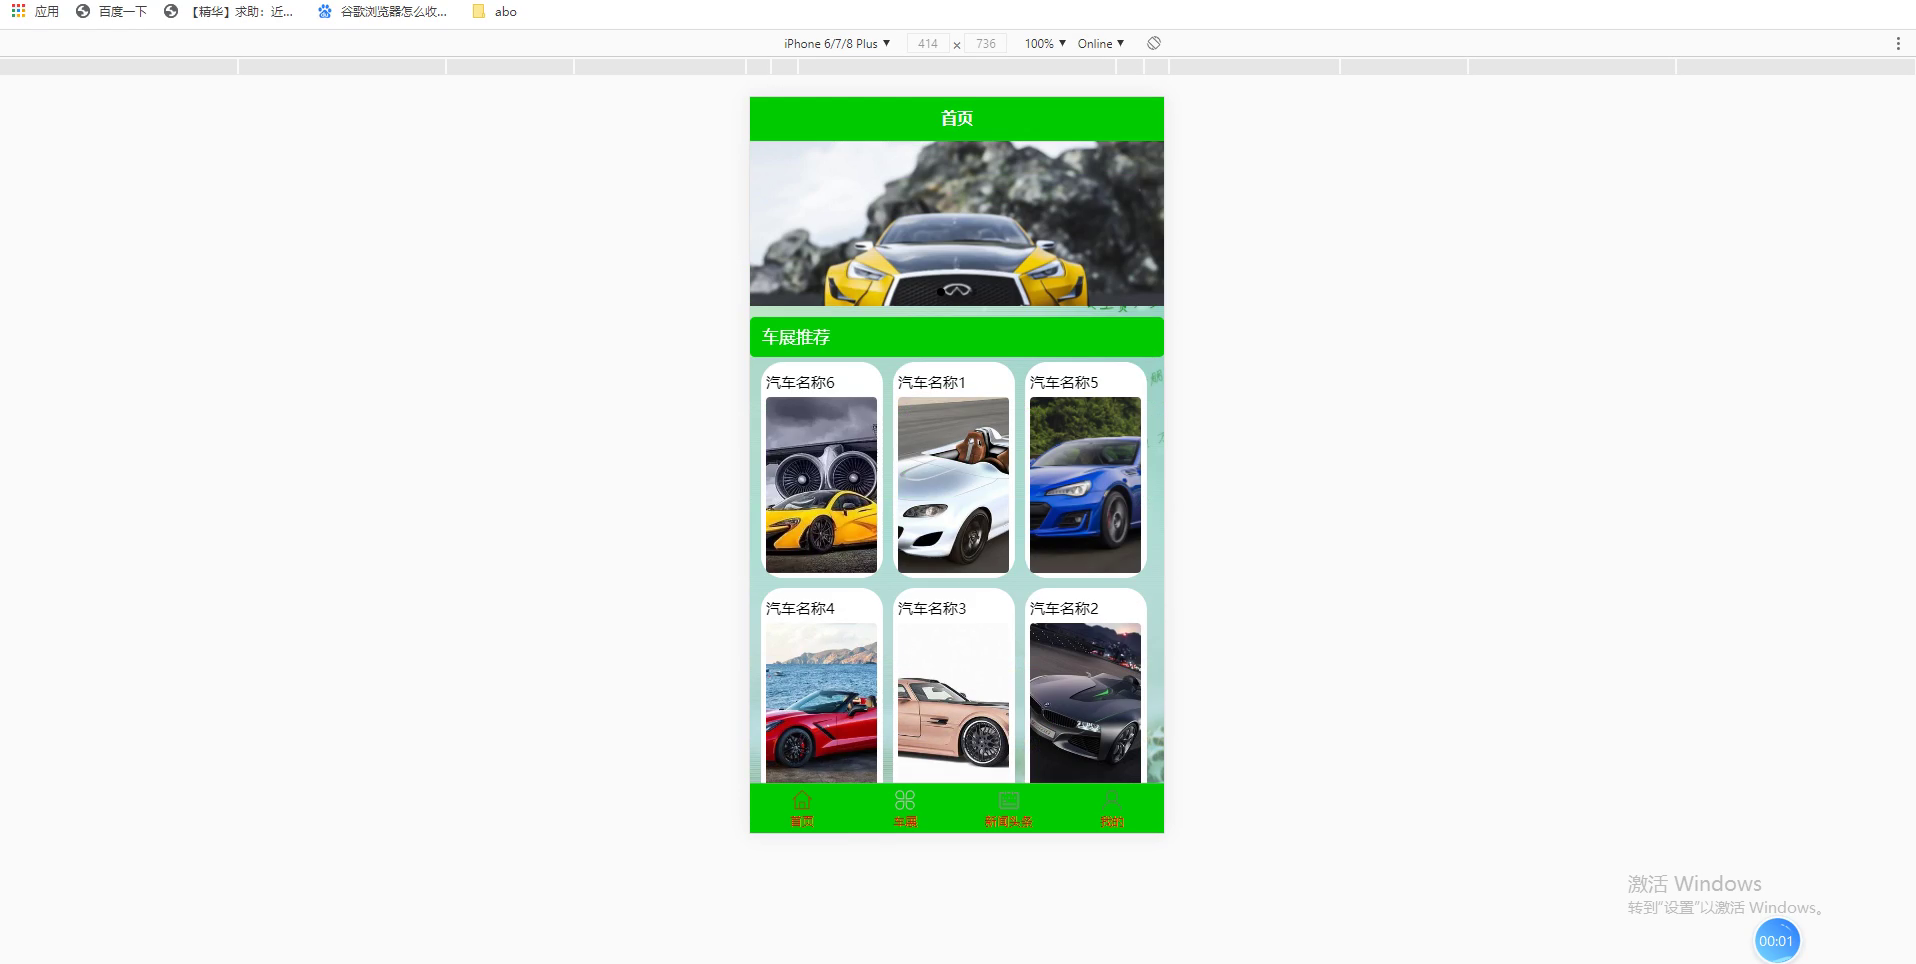Open the 汽车名称6 car card image
Image resolution: width=1916 pixels, height=964 pixels.
(821, 485)
